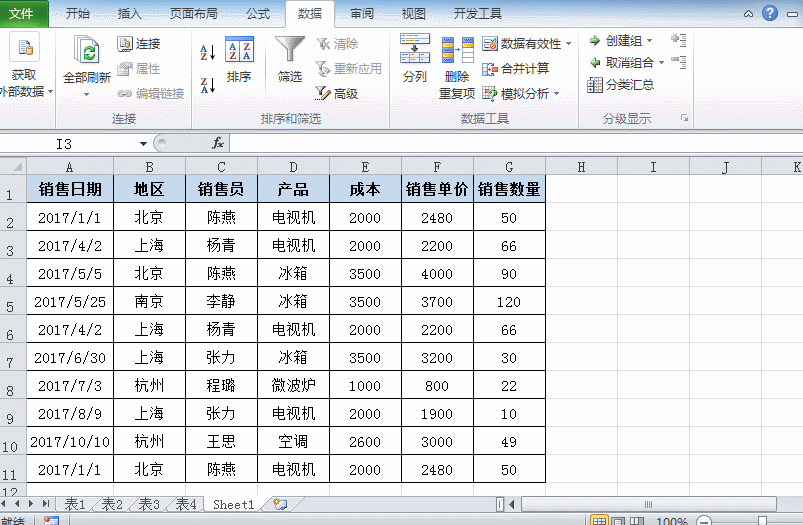803x525 pixels.
Task: Open the 连接 connections button
Action: pos(139,44)
